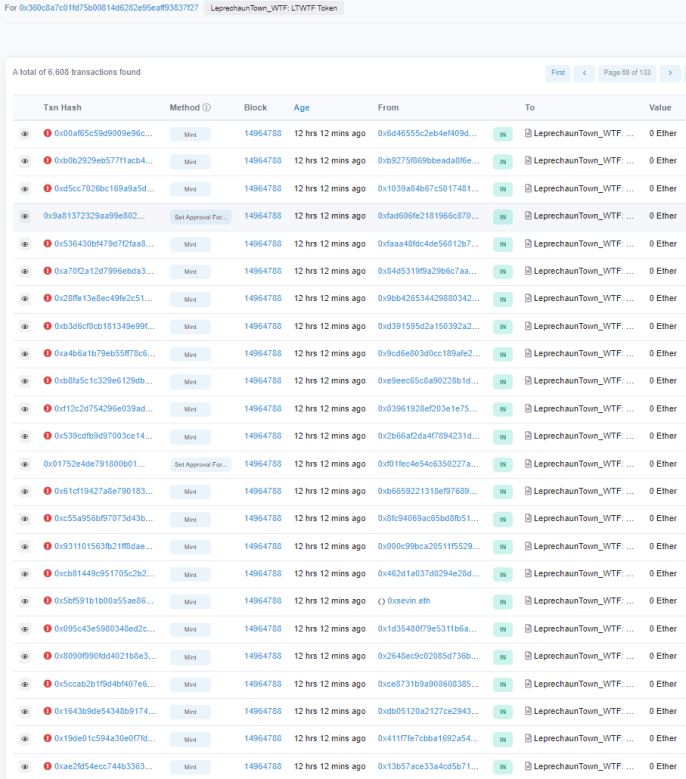The image size is (686, 779).
Task: Click eye icon for 0x19de01c594a30e0f7fd
Action: point(24,739)
